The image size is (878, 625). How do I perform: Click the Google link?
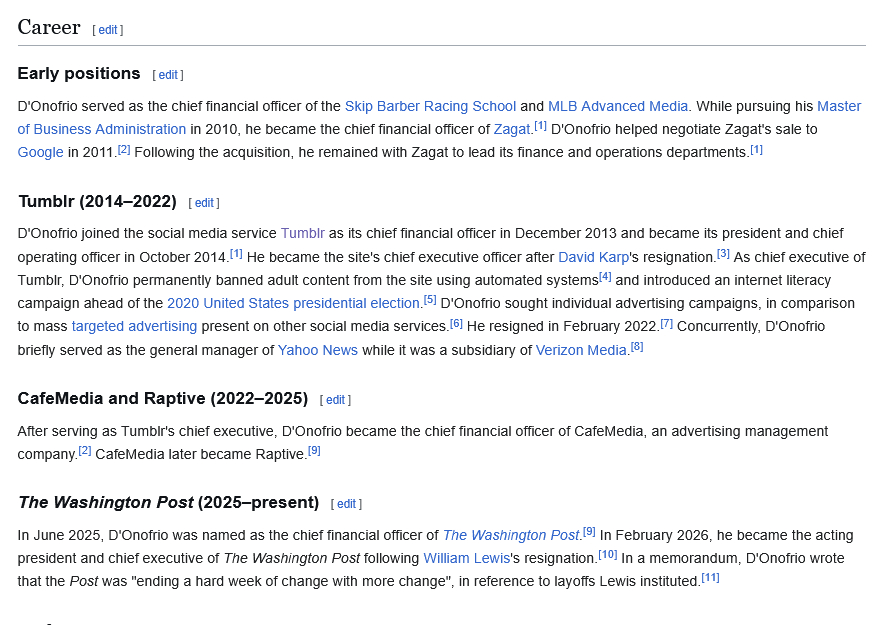pos(40,152)
